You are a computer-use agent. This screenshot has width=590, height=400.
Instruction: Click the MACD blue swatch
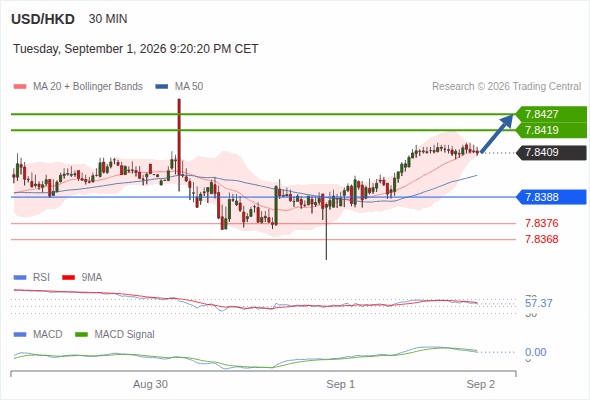click(20, 335)
